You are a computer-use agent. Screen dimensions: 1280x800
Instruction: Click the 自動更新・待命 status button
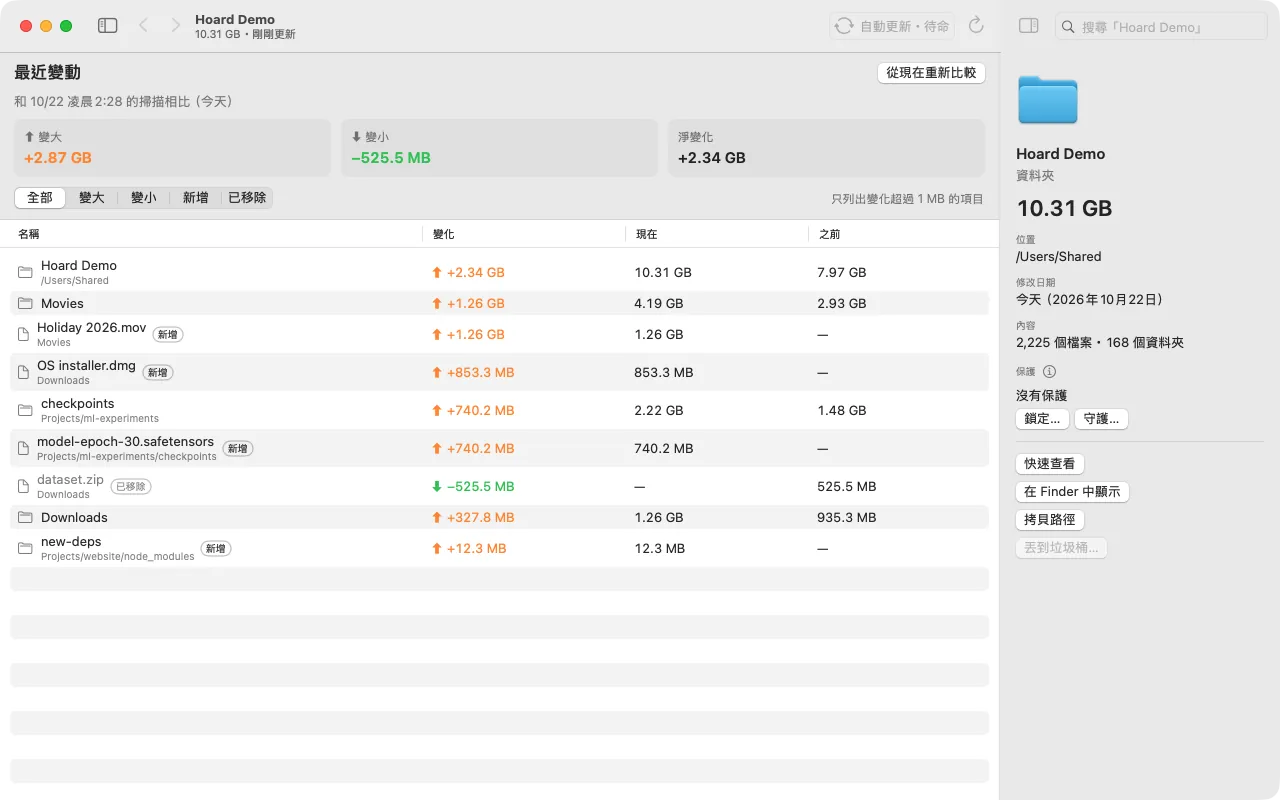click(892, 26)
